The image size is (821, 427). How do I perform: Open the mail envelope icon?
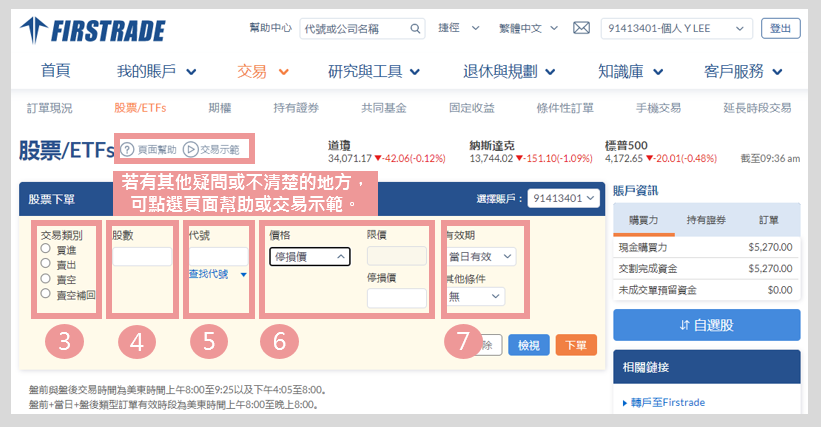pos(581,28)
